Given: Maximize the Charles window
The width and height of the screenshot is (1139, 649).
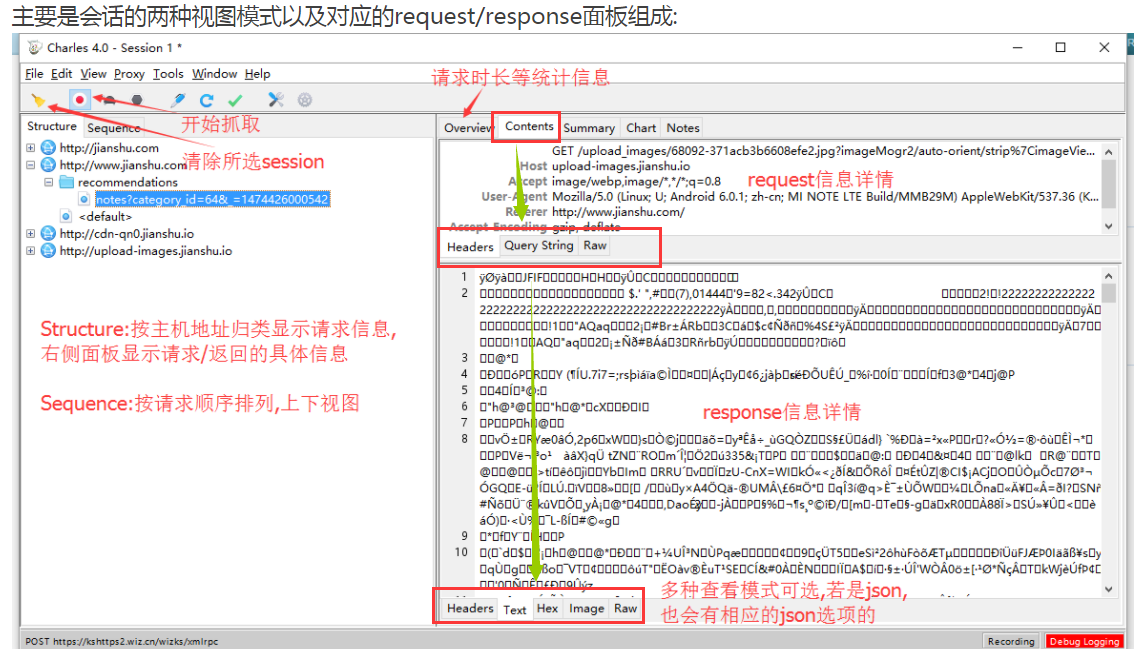Looking at the screenshot, I should (1061, 47).
